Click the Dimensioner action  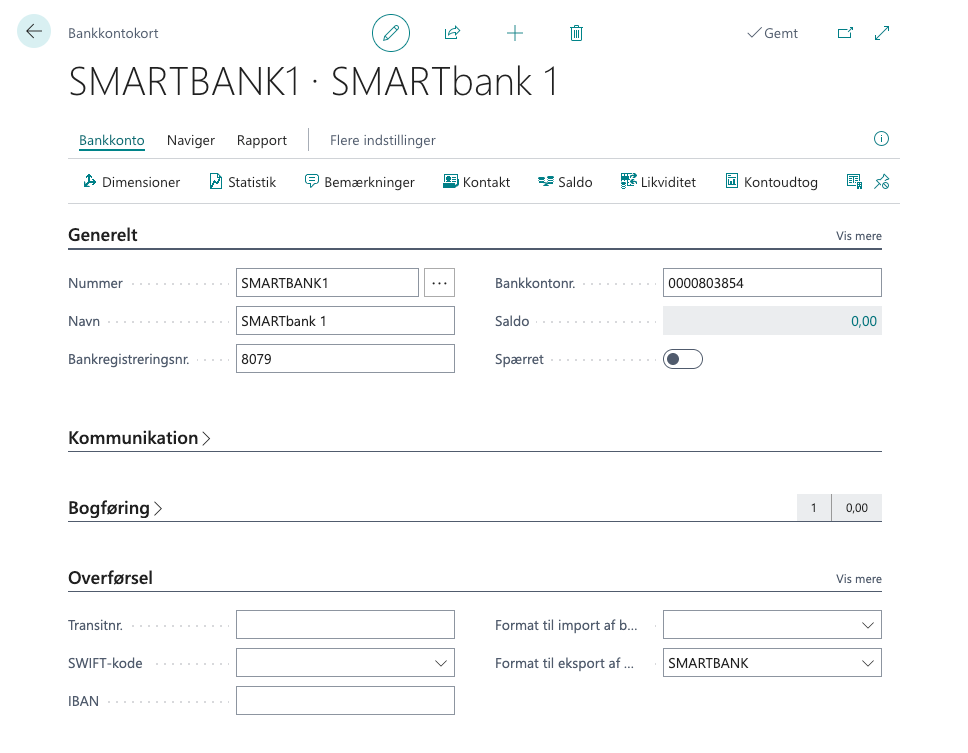pyautogui.click(x=131, y=182)
